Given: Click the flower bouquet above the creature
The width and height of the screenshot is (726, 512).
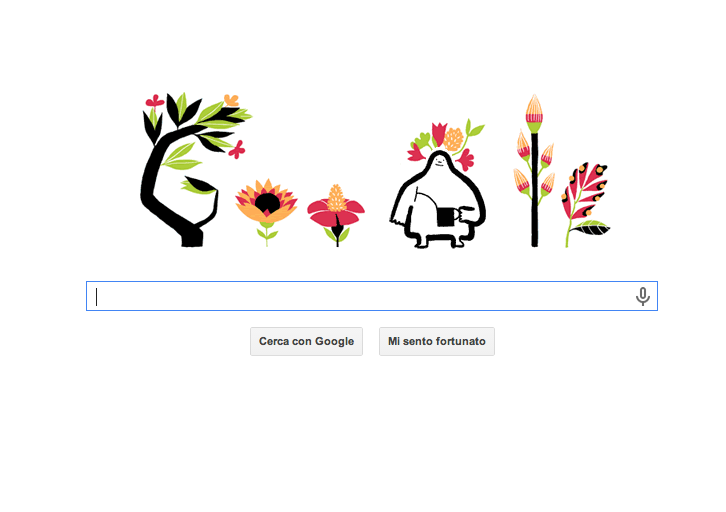Looking at the screenshot, I should (444, 141).
